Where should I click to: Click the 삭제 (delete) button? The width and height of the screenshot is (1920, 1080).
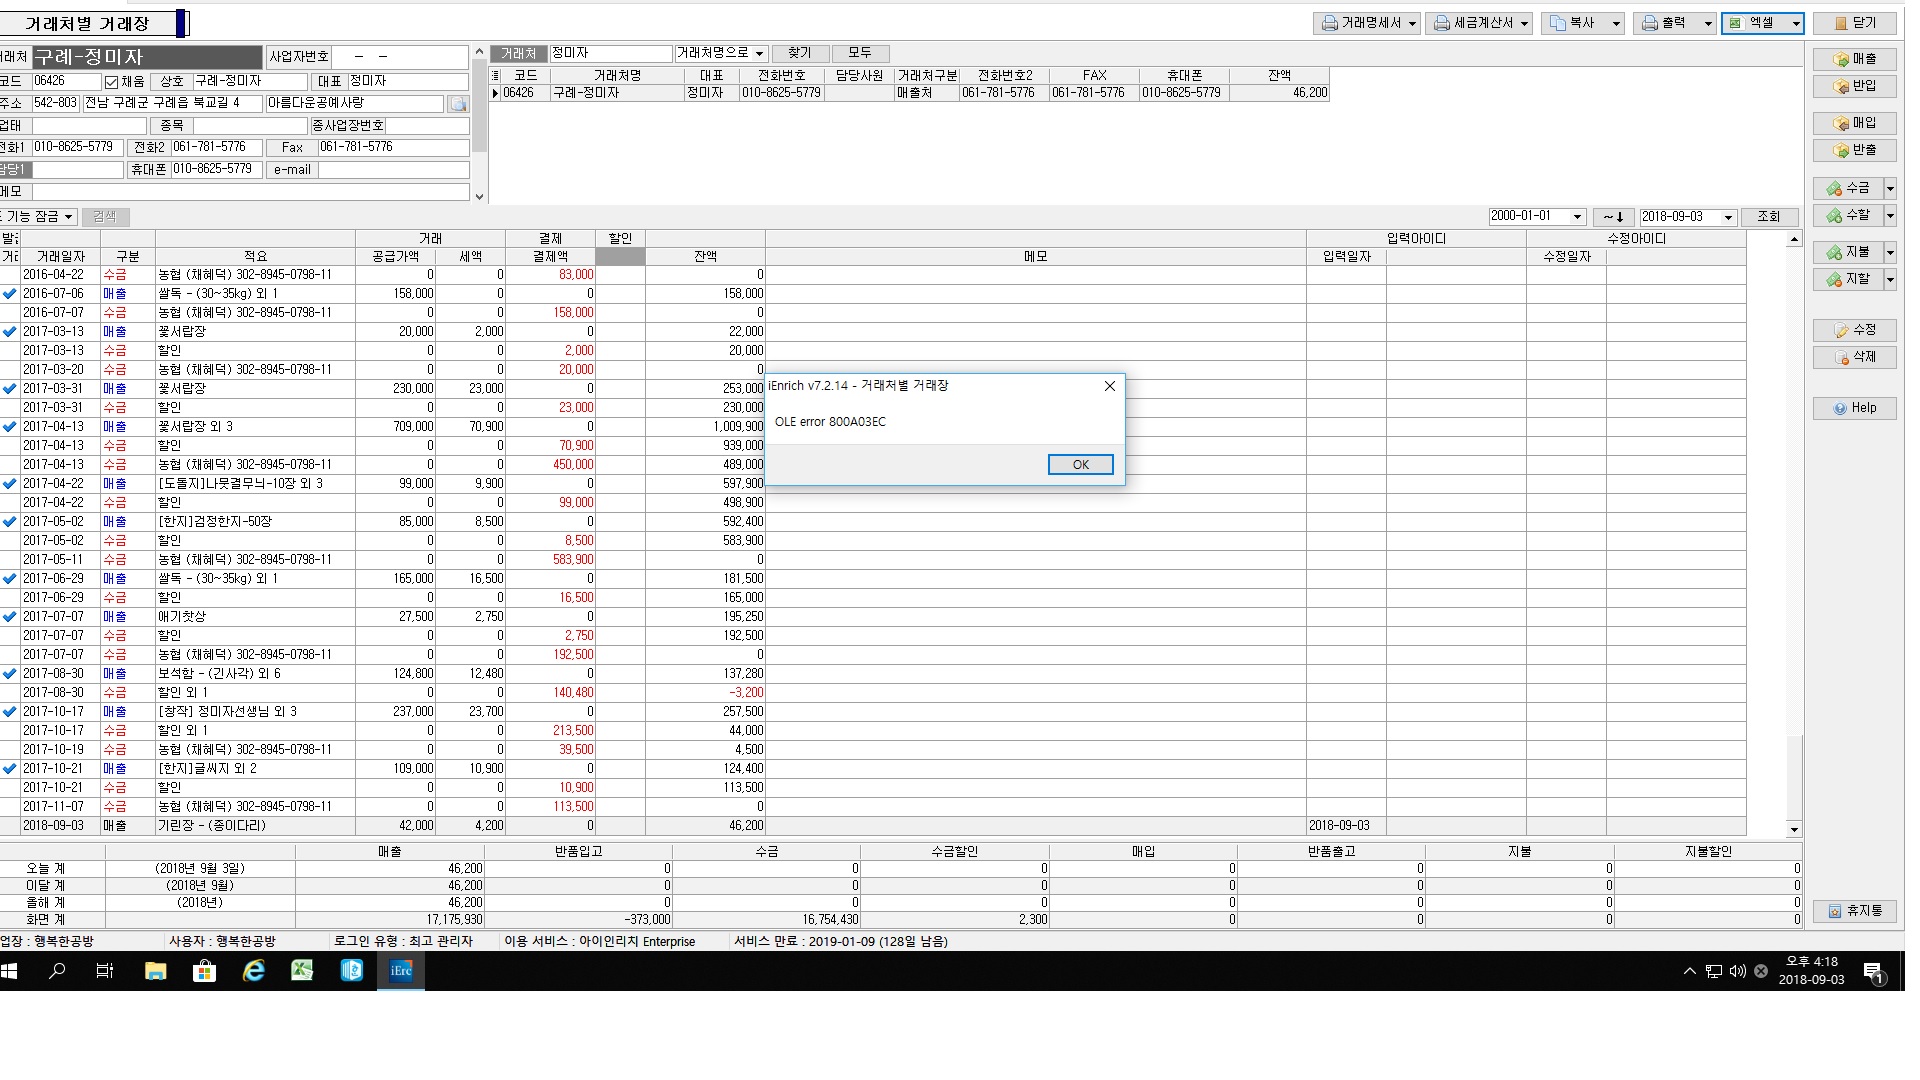(1854, 357)
